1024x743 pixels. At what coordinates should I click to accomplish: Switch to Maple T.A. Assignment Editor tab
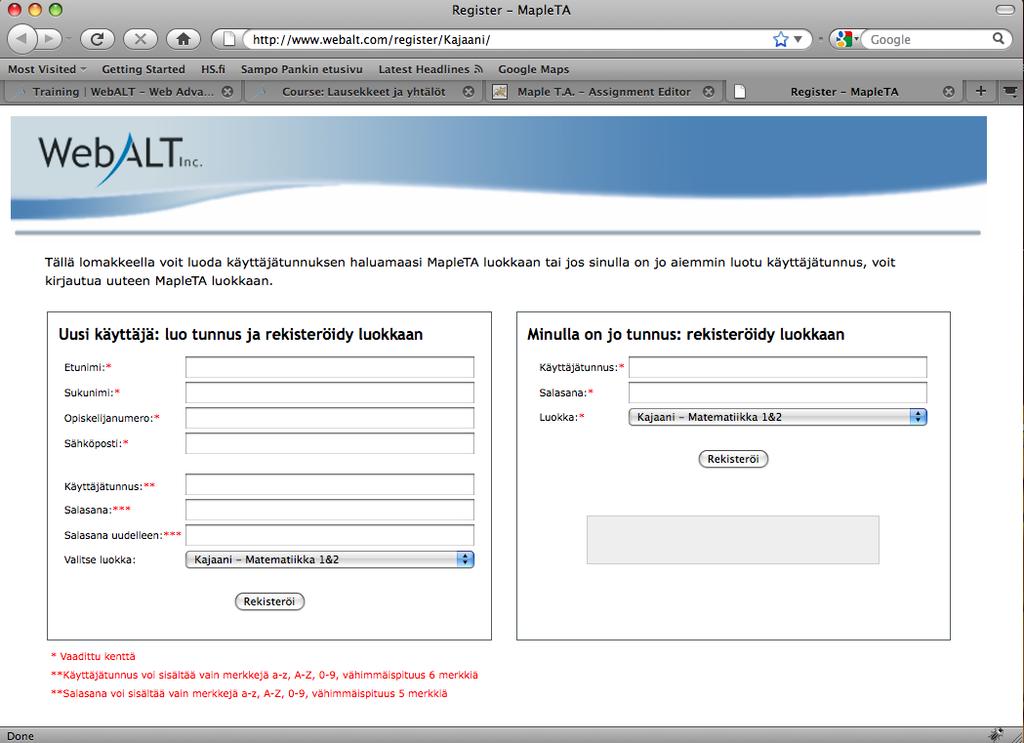point(604,92)
